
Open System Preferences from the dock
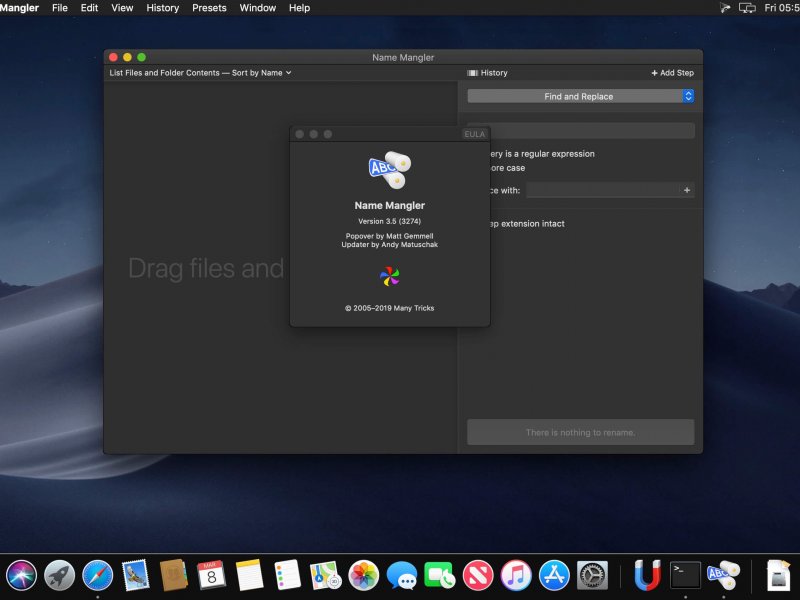[x=592, y=575]
